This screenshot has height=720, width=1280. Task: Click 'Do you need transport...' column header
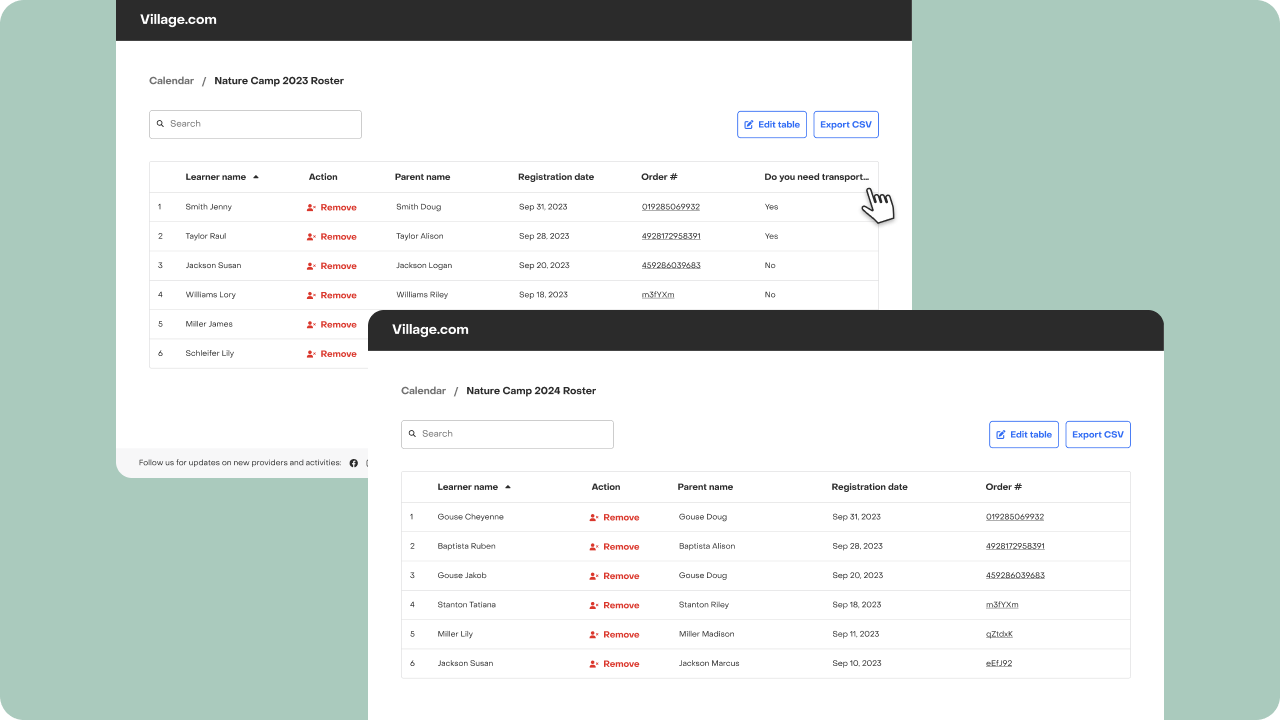click(x=817, y=177)
